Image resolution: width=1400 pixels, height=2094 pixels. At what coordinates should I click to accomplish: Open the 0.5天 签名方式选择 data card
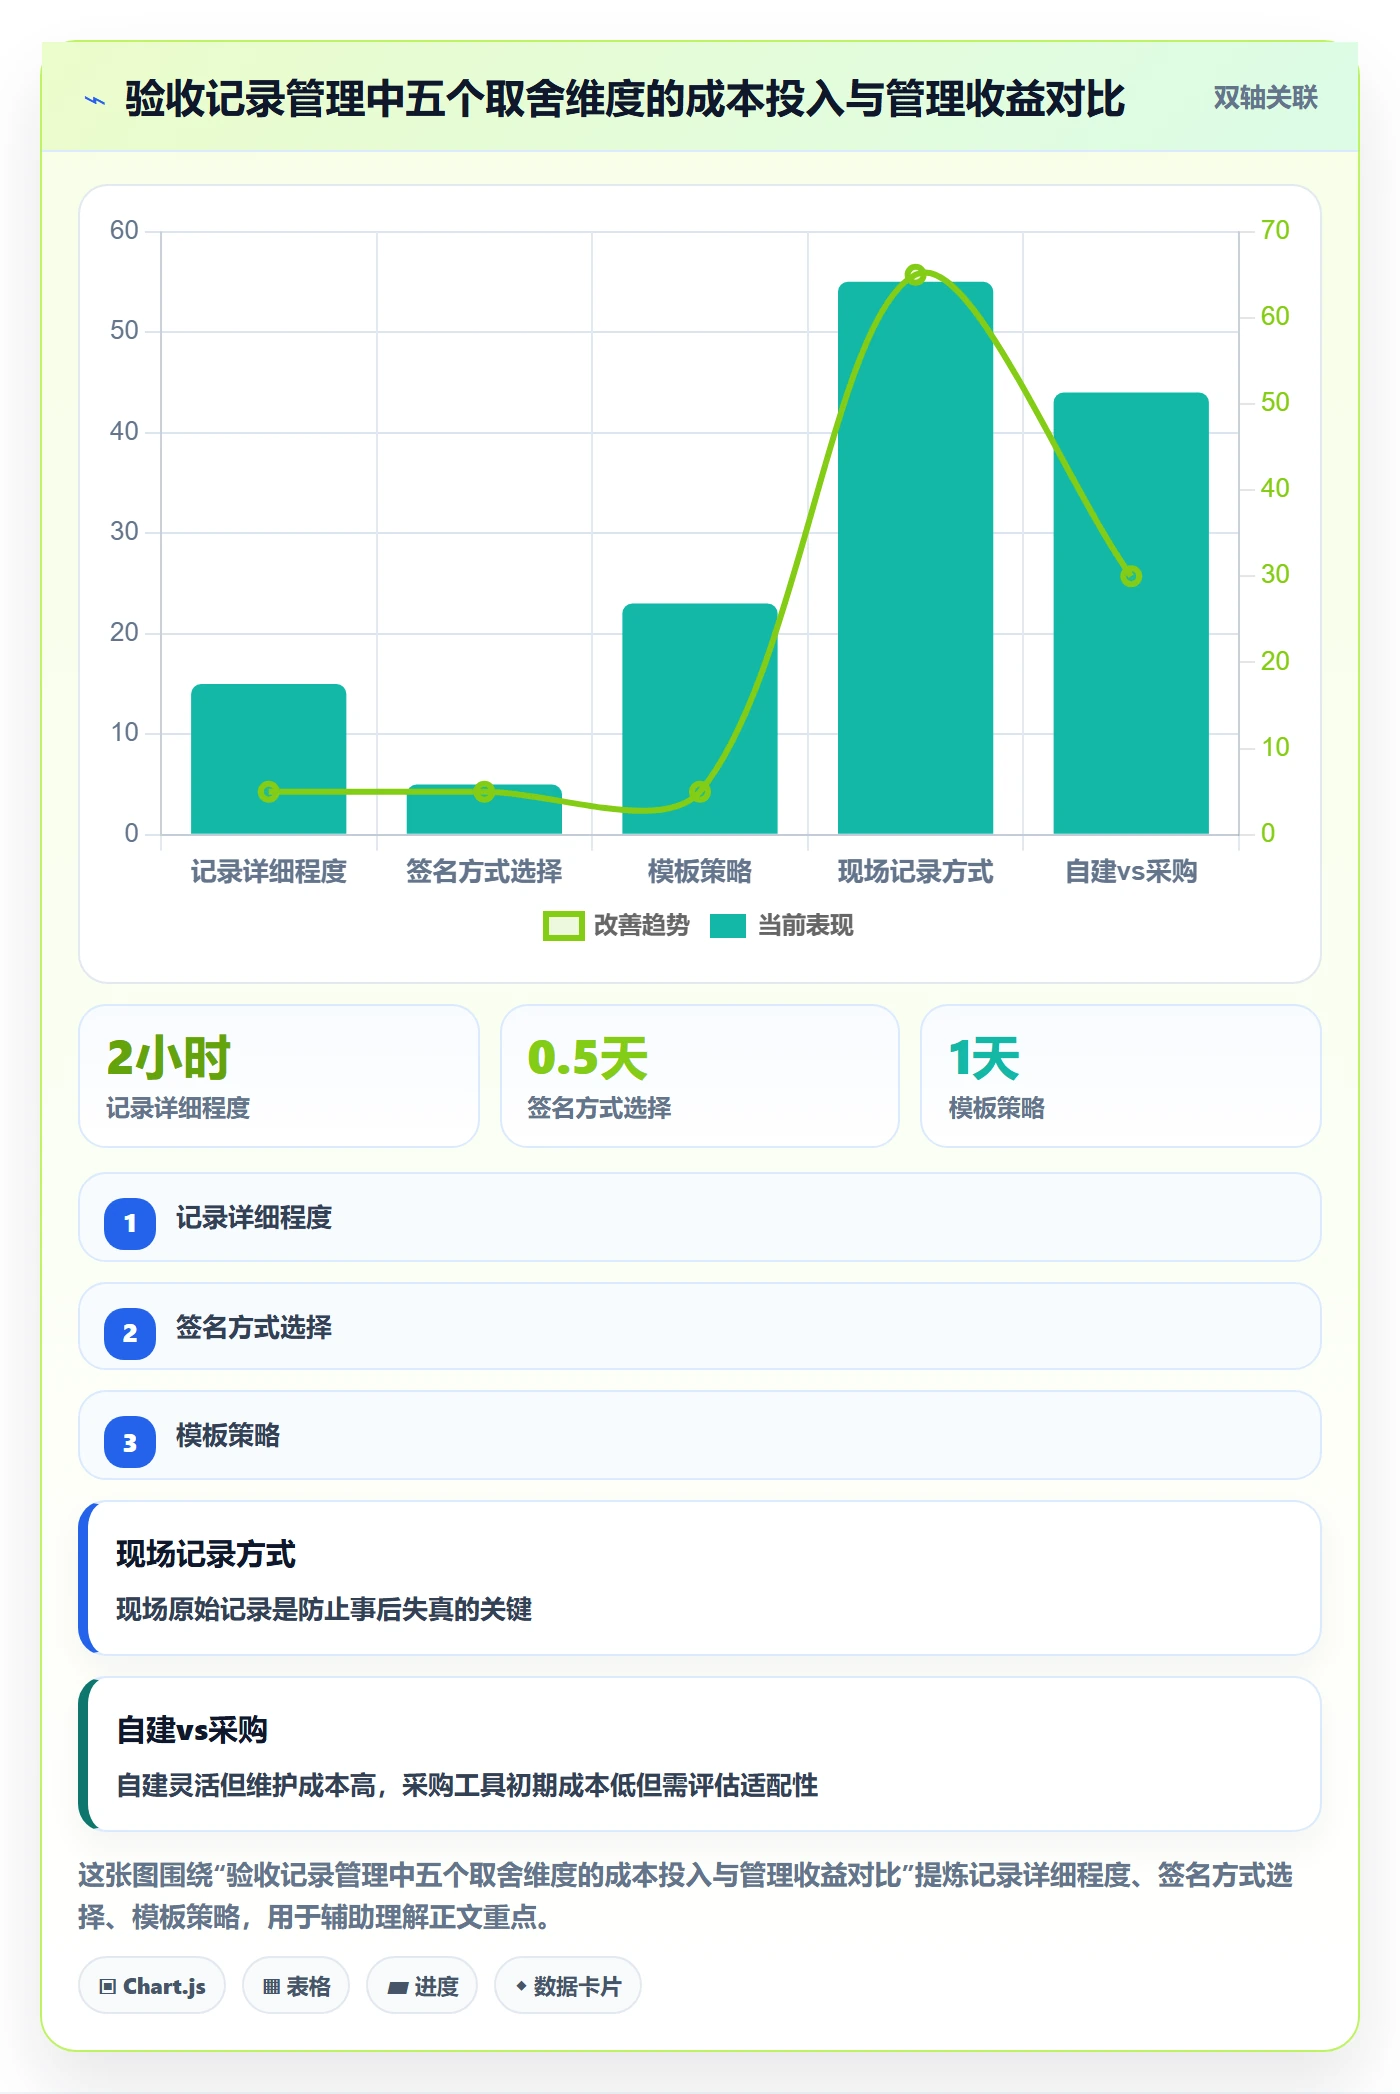click(x=700, y=1076)
